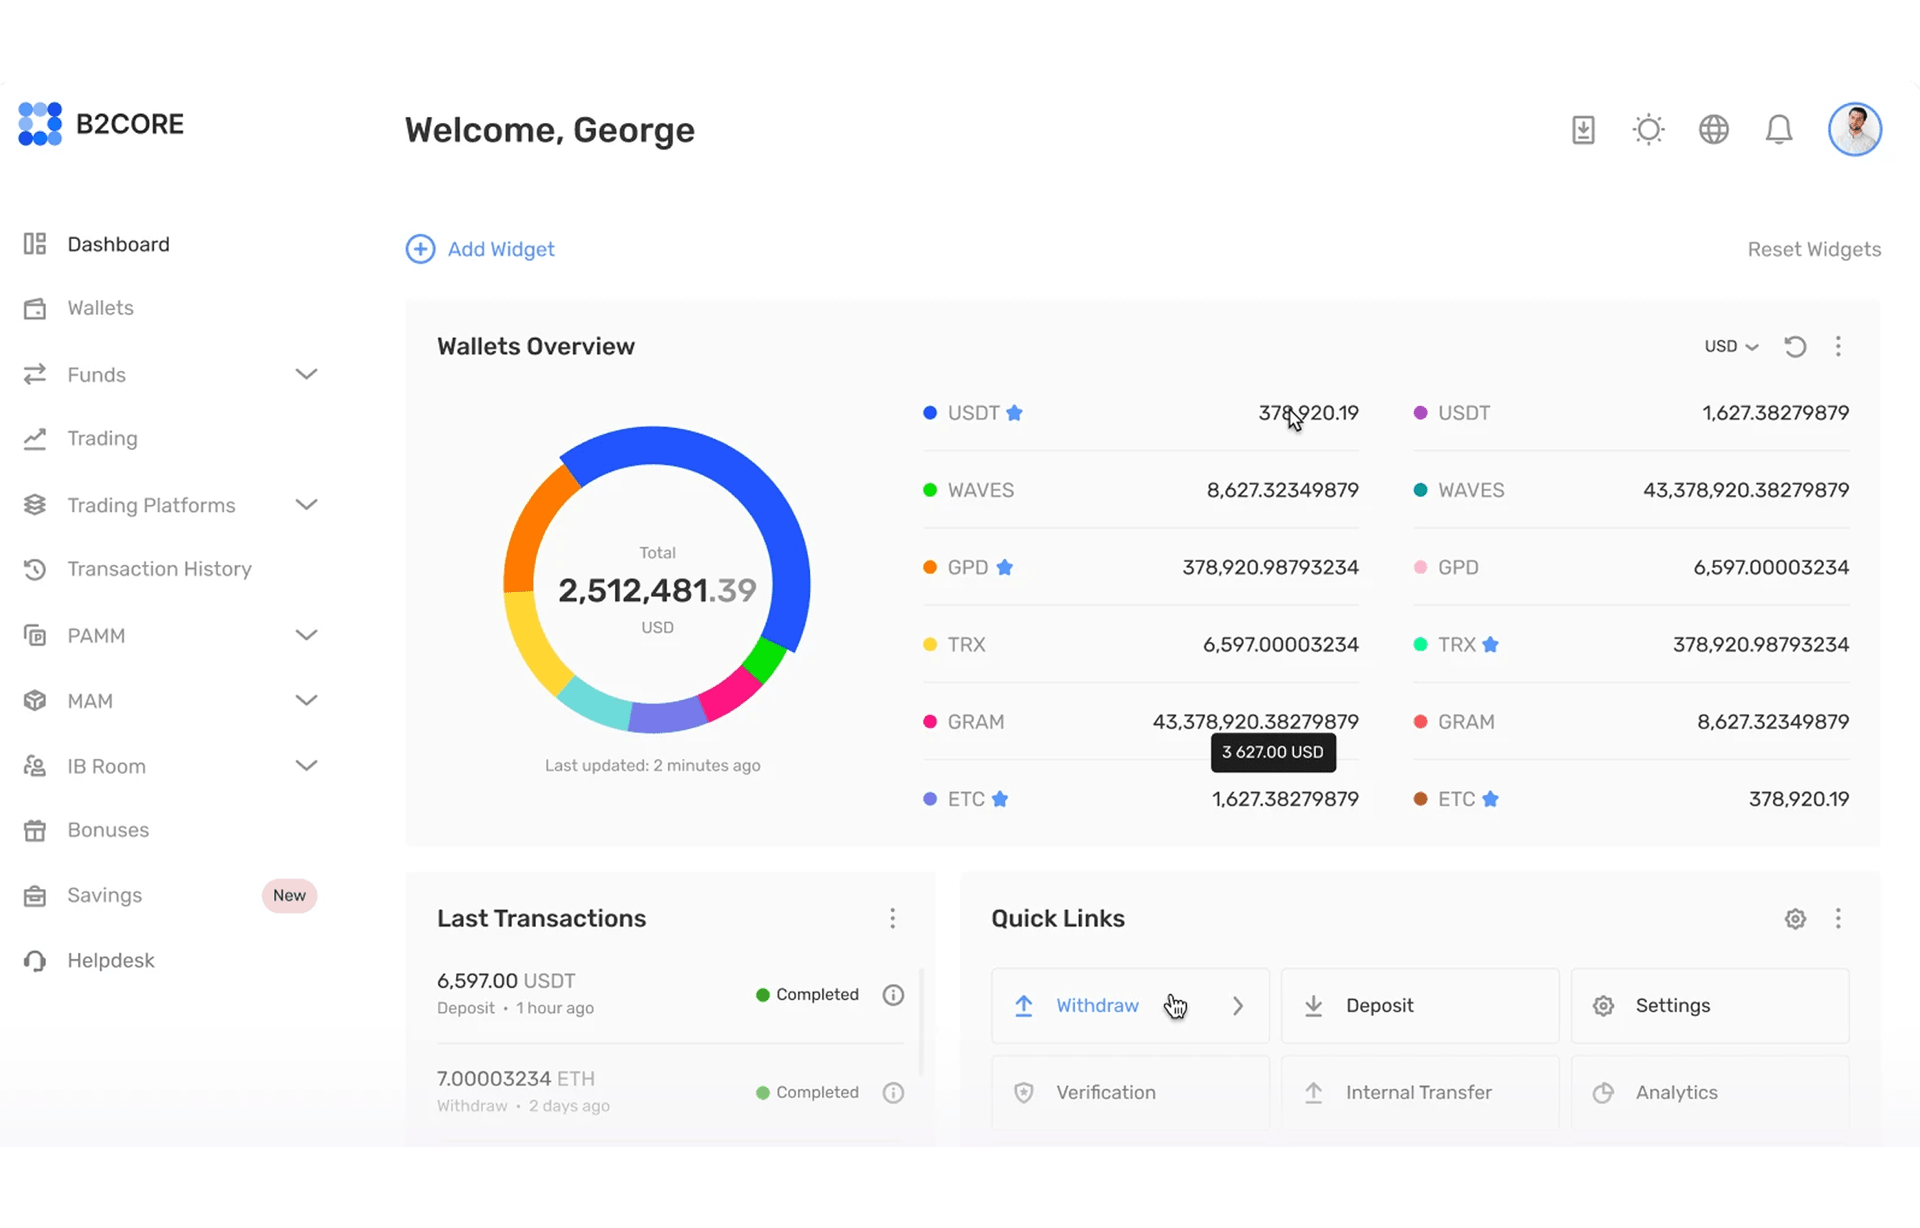The height and width of the screenshot is (1228, 1920).
Task: Click the download icon in header
Action: click(1583, 130)
